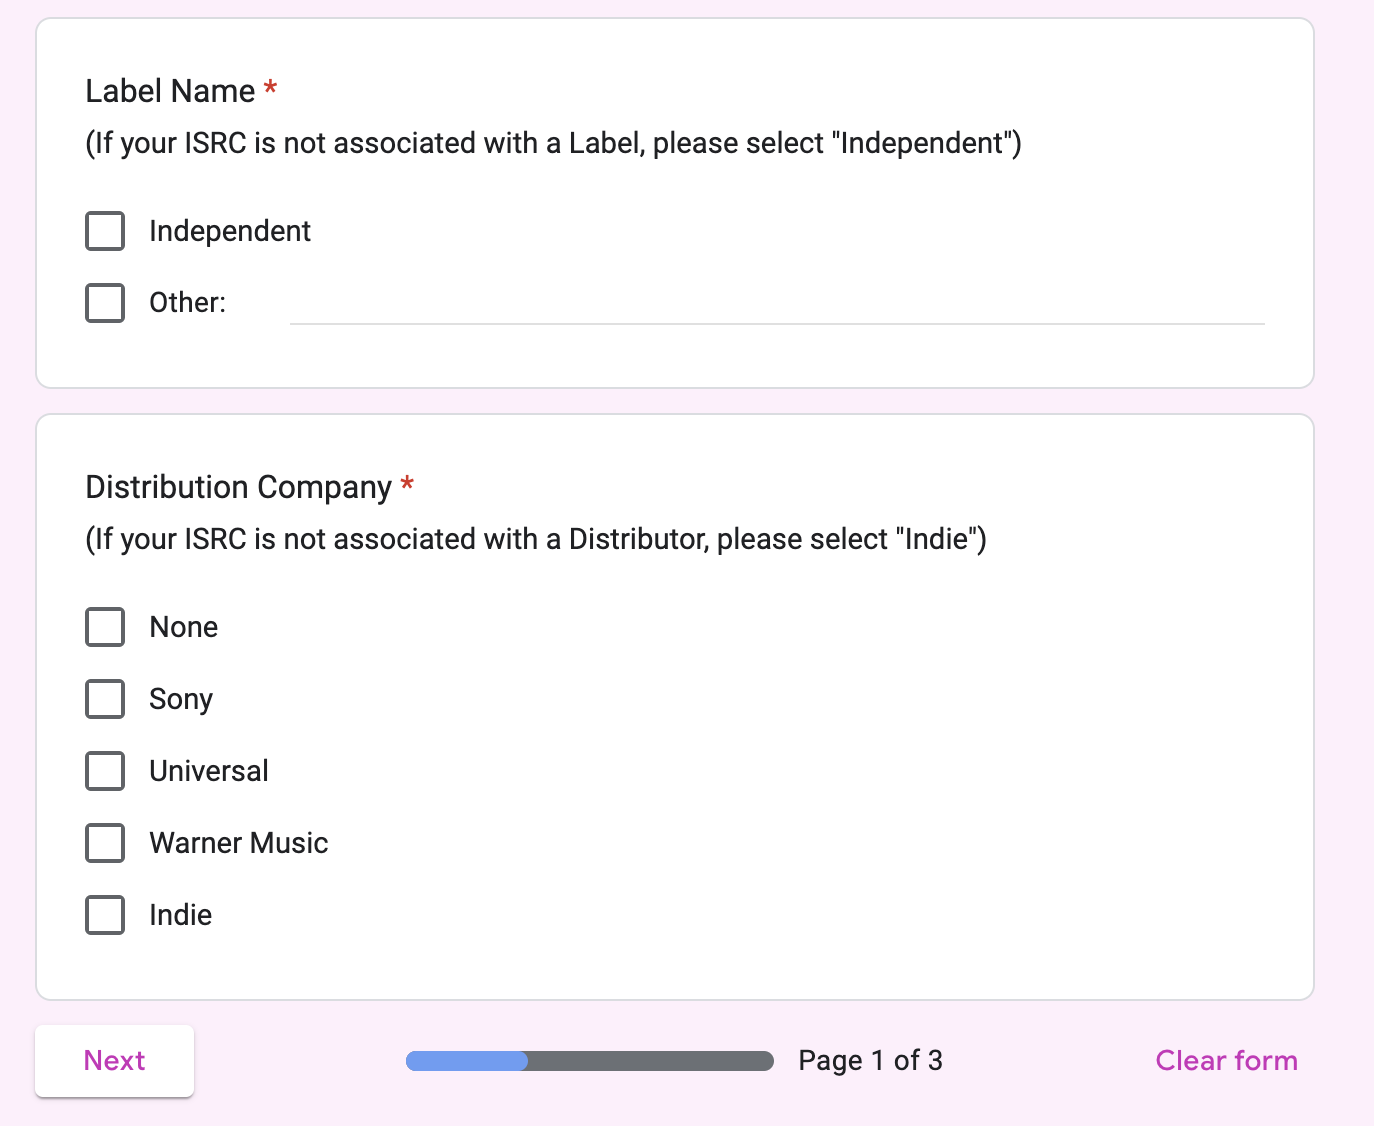This screenshot has height=1126, width=1374.
Task: Check the Independent label checkbox
Action: (x=105, y=231)
